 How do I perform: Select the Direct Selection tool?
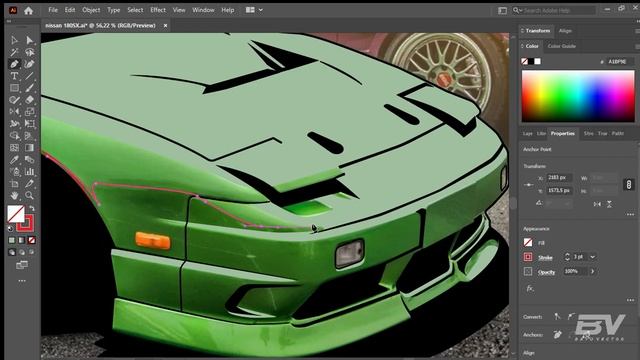[29, 40]
